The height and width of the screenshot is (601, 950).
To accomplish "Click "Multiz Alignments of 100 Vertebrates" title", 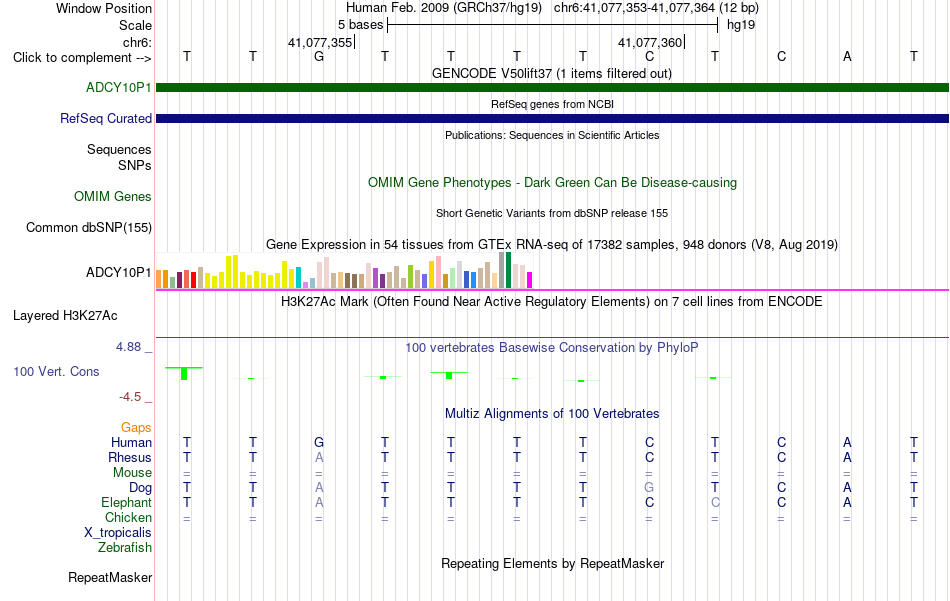I will (552, 413).
